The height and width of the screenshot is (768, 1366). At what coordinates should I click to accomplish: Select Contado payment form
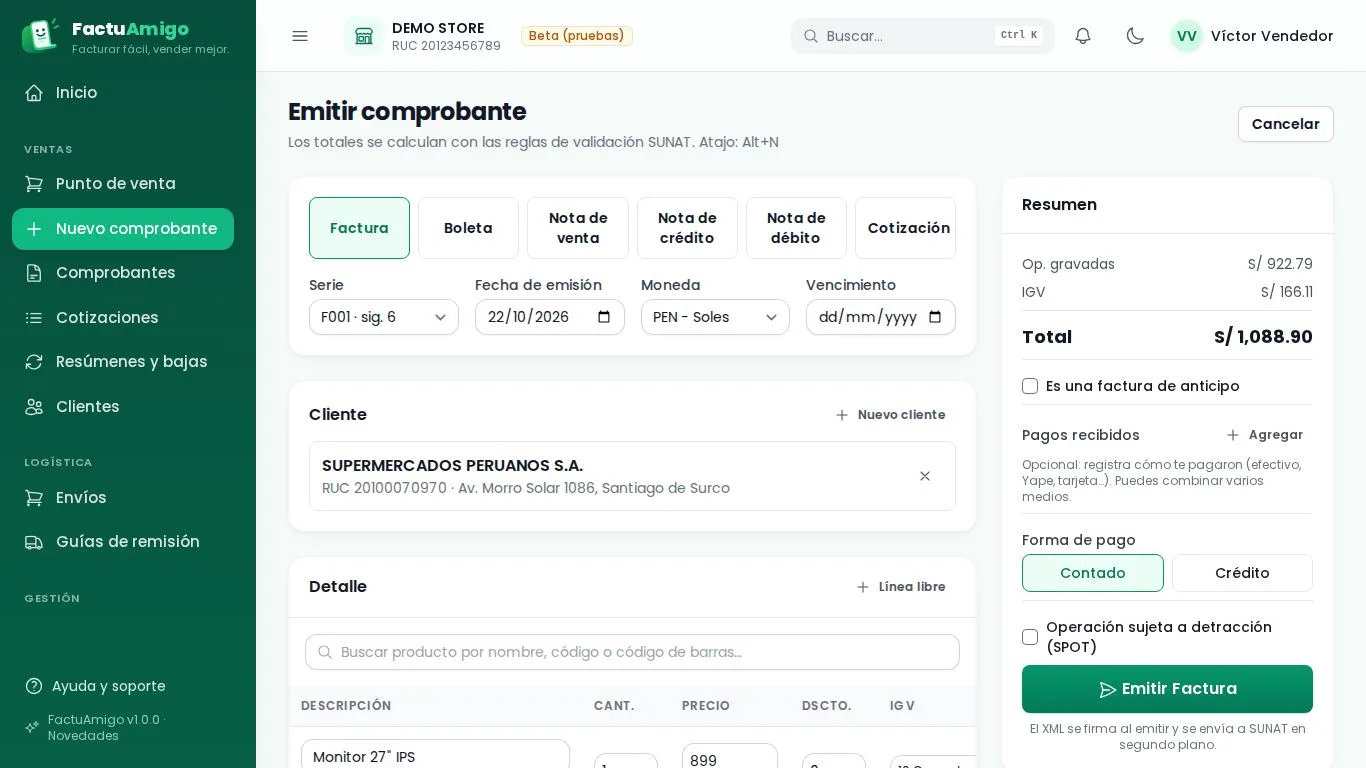(1093, 573)
